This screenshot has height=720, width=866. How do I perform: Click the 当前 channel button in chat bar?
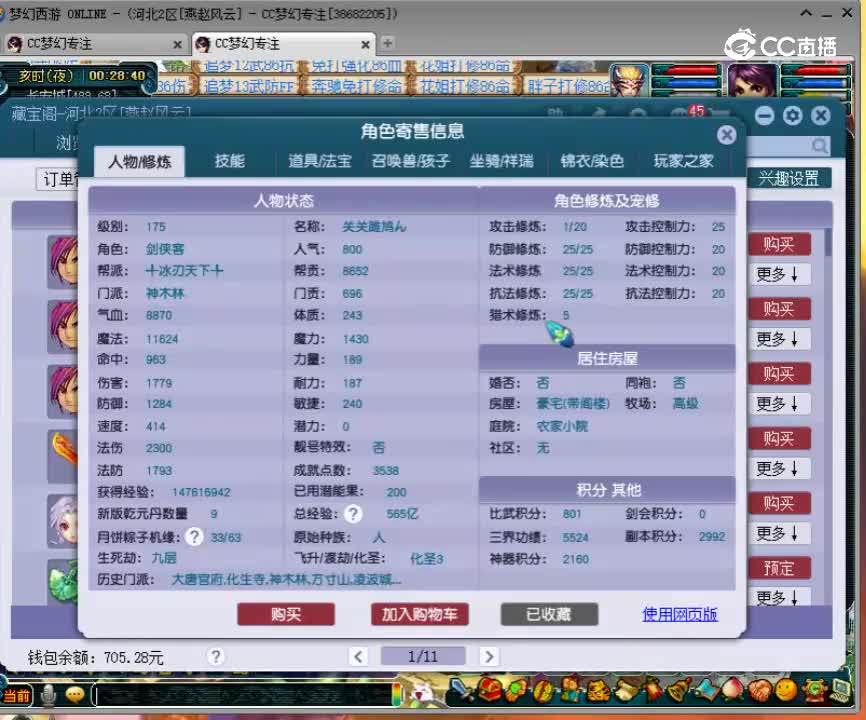17,696
